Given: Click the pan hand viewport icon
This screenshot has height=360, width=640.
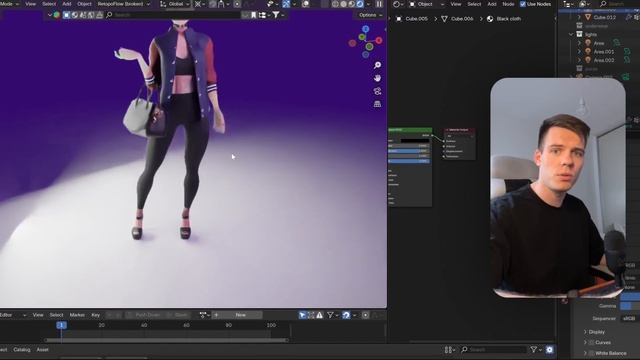Looking at the screenshot, I should point(378,78).
